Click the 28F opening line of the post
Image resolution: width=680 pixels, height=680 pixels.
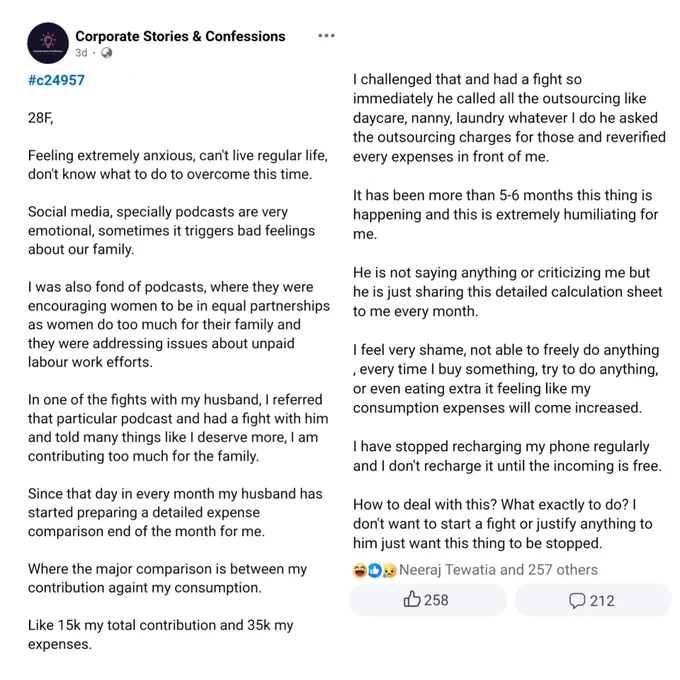[41, 118]
